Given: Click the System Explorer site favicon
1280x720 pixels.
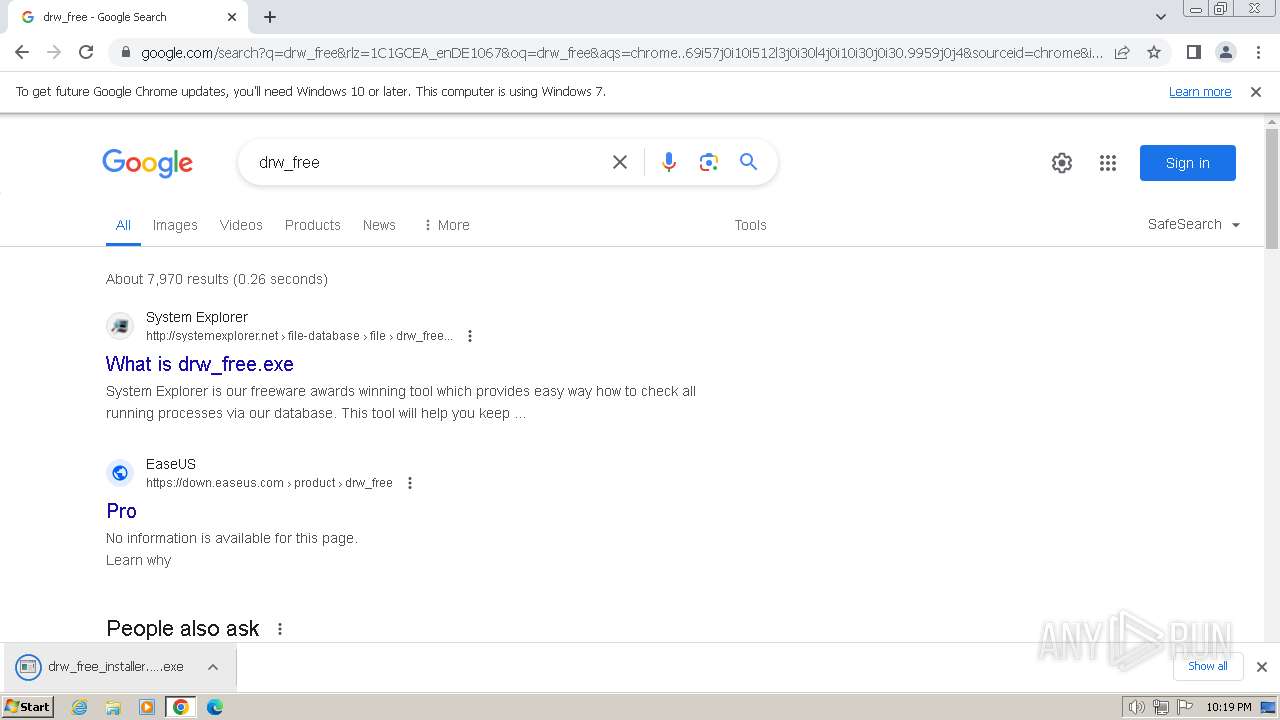Looking at the screenshot, I should click(x=120, y=326).
